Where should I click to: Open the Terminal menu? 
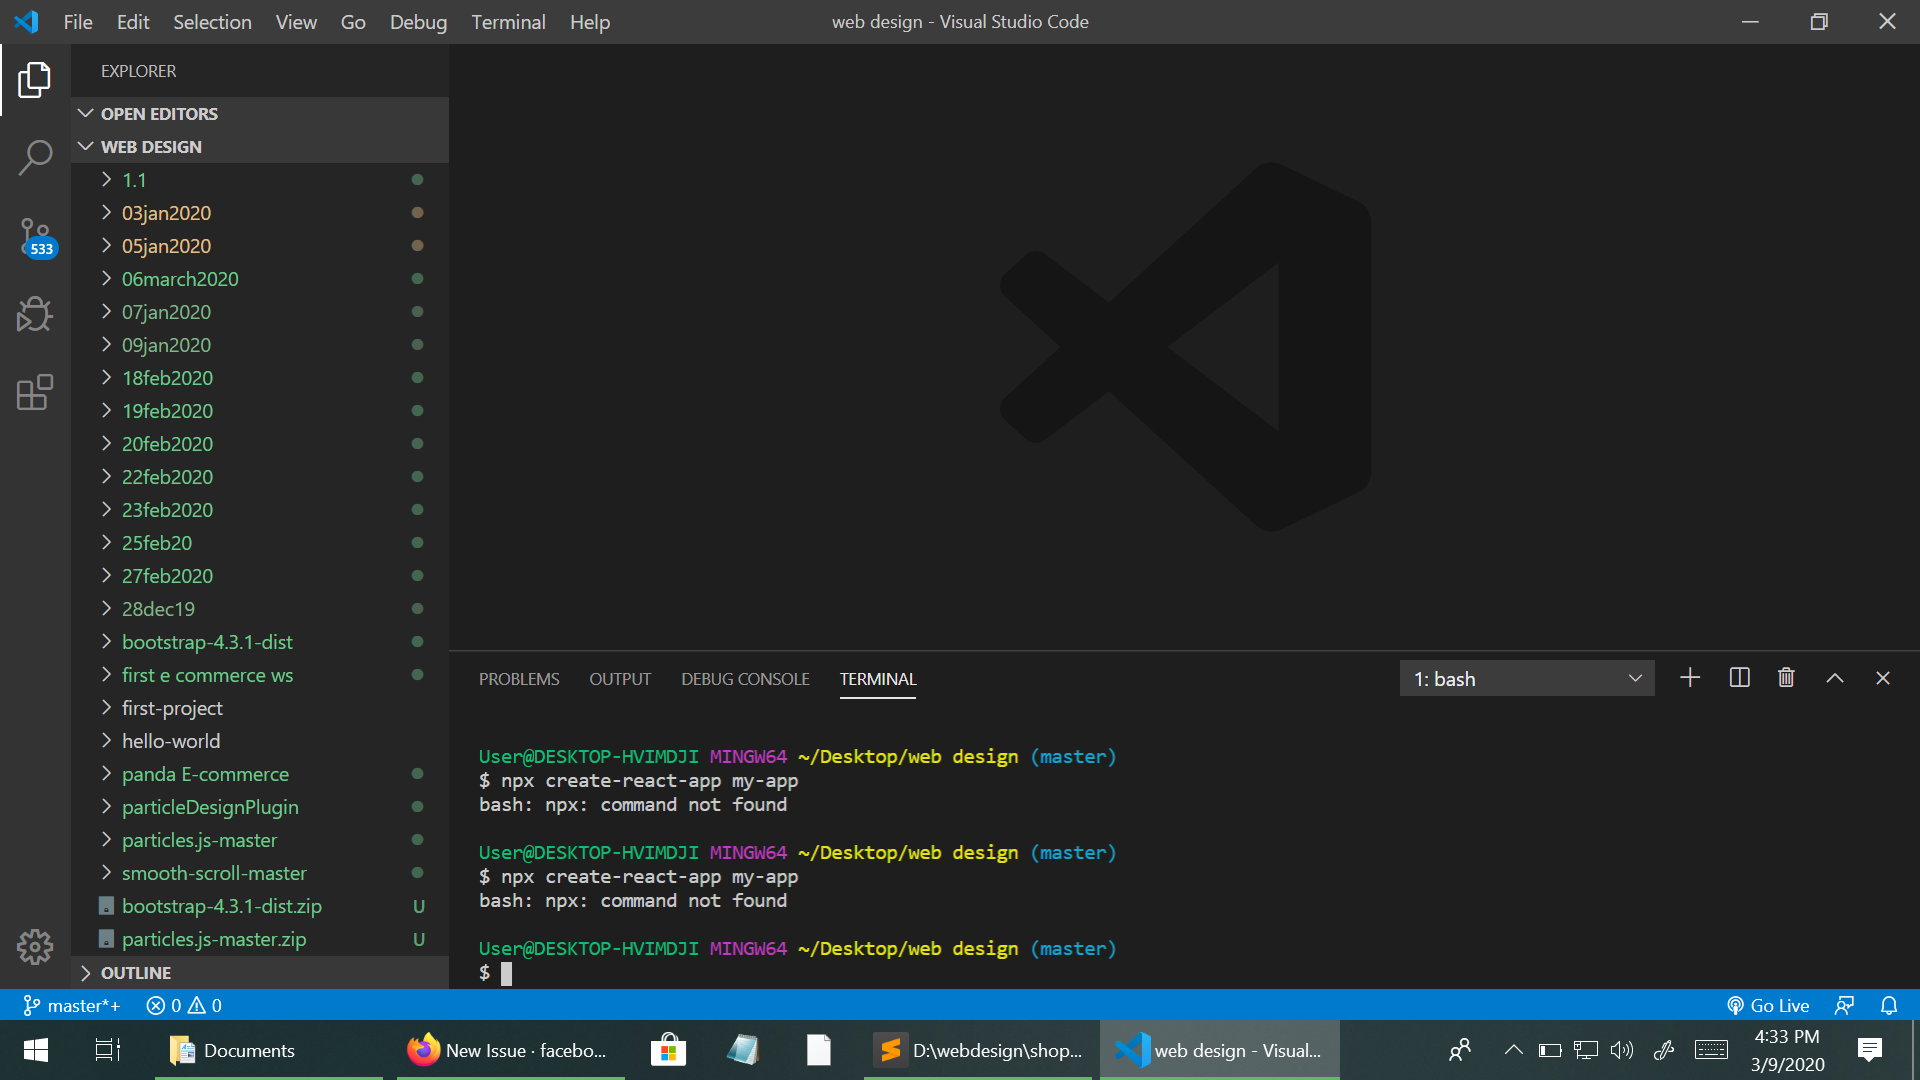tap(508, 21)
